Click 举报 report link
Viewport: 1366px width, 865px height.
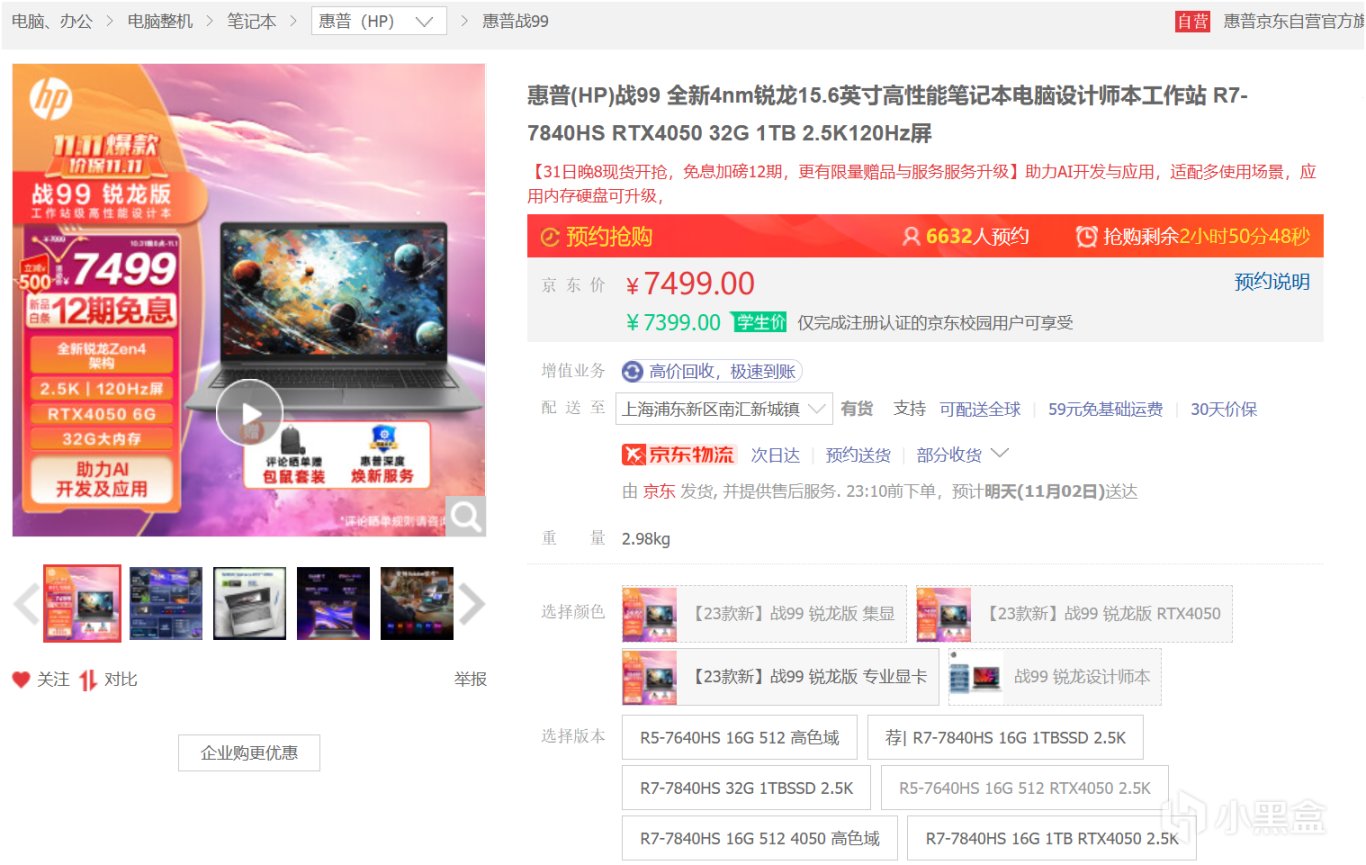coord(470,680)
